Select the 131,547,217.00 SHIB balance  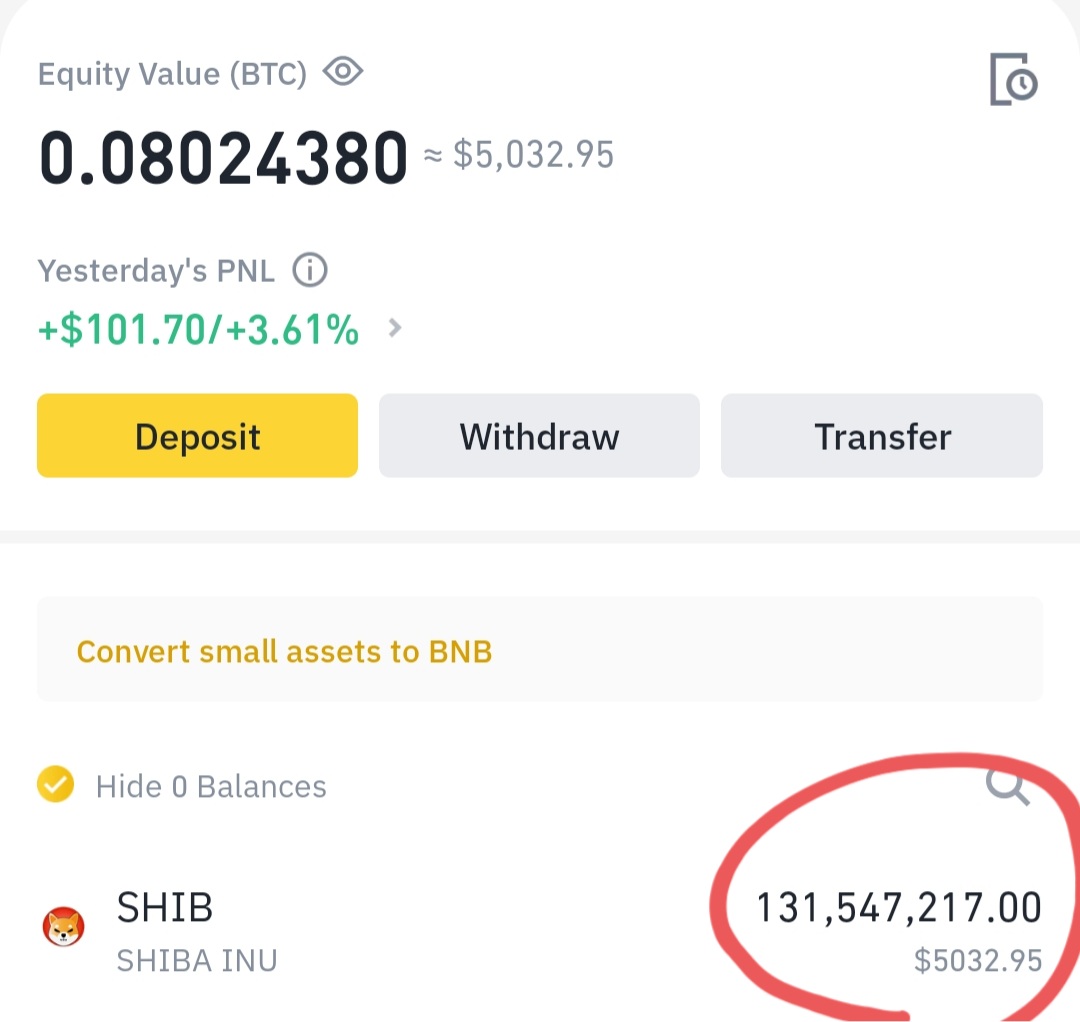point(899,908)
